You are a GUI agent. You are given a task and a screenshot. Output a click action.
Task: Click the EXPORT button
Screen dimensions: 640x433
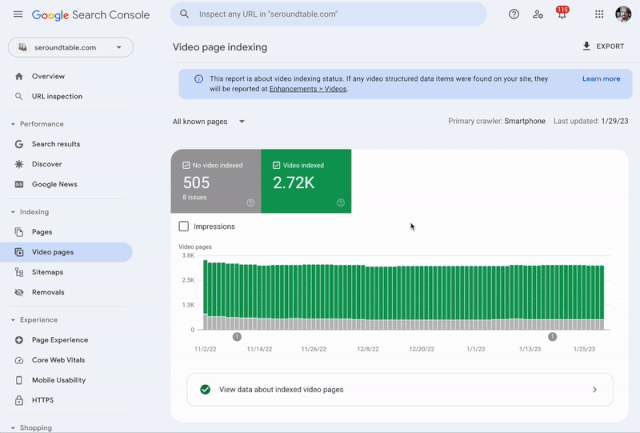tap(603, 47)
